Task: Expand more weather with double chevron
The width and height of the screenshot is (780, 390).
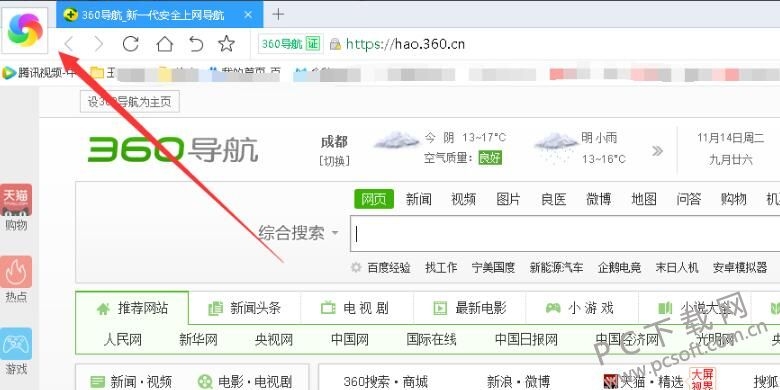Action: 658,151
